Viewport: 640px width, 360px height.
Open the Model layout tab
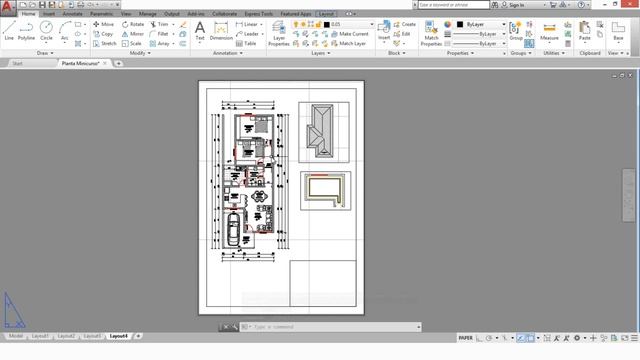click(x=16, y=336)
